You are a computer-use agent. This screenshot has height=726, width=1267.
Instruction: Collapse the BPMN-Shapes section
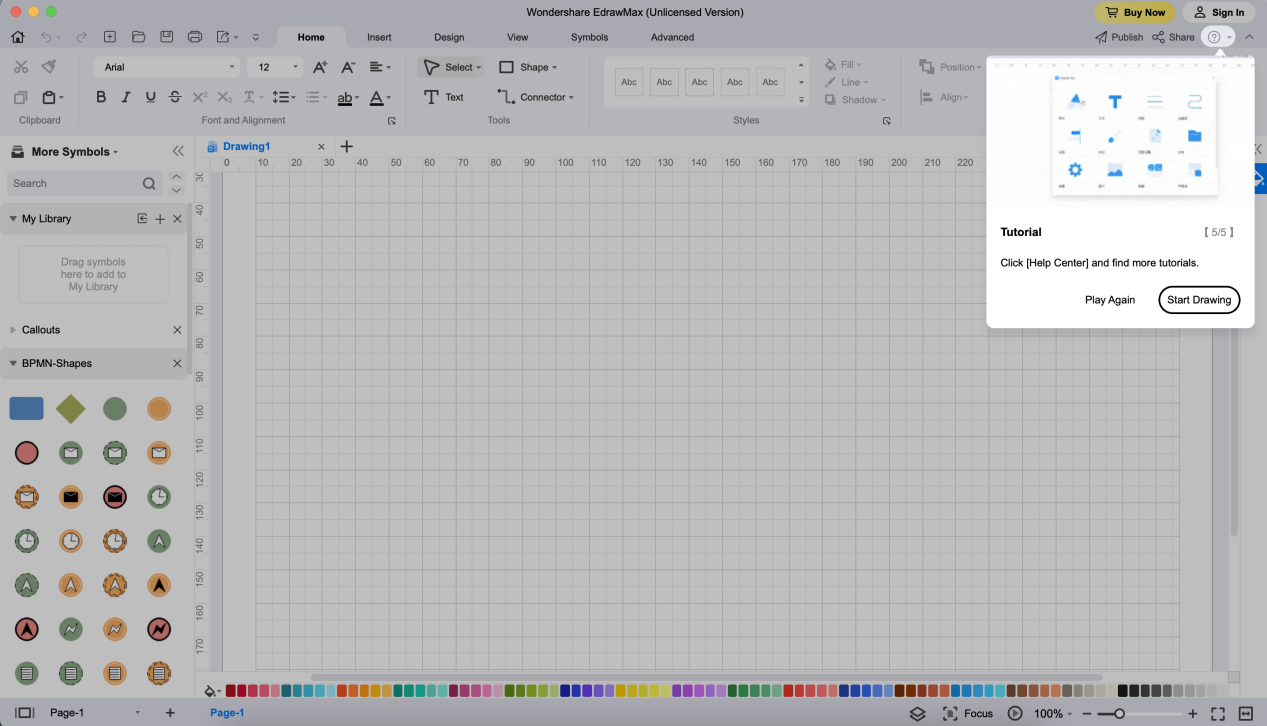point(13,364)
